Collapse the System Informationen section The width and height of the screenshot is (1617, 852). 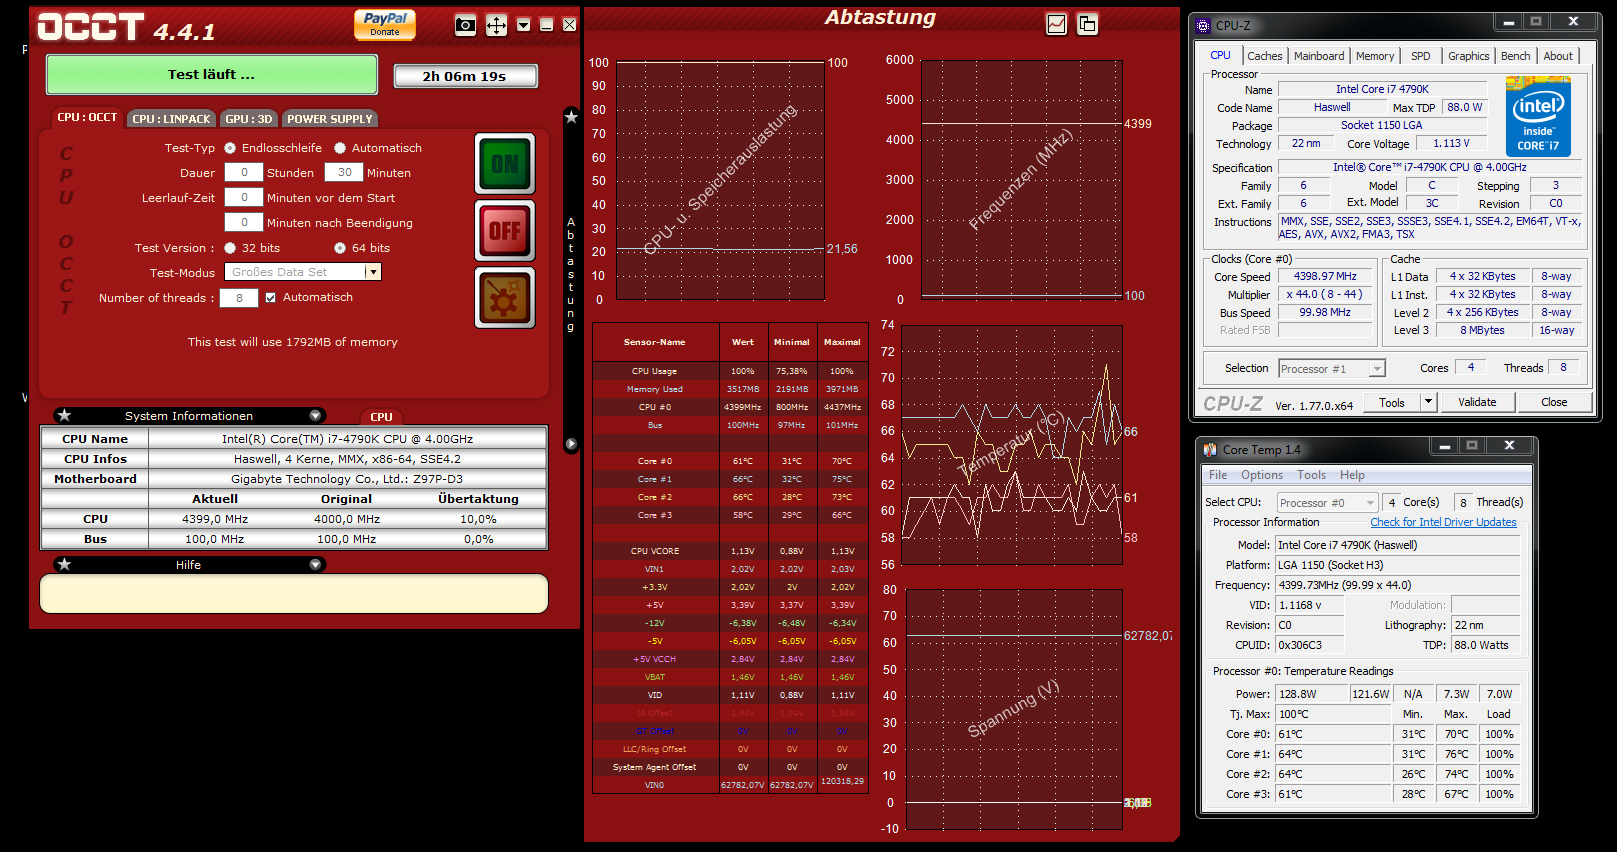point(316,415)
